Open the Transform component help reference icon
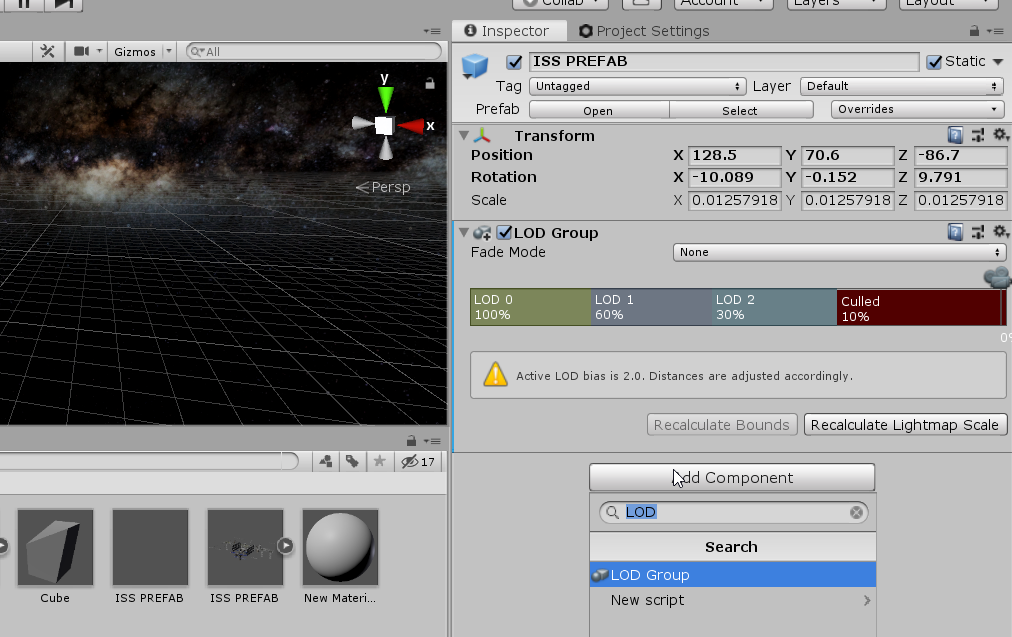The width and height of the screenshot is (1012, 637). 955,135
